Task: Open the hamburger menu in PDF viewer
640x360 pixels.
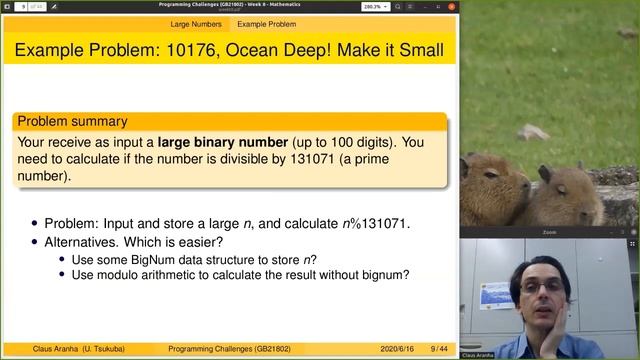Action: tap(410, 7)
